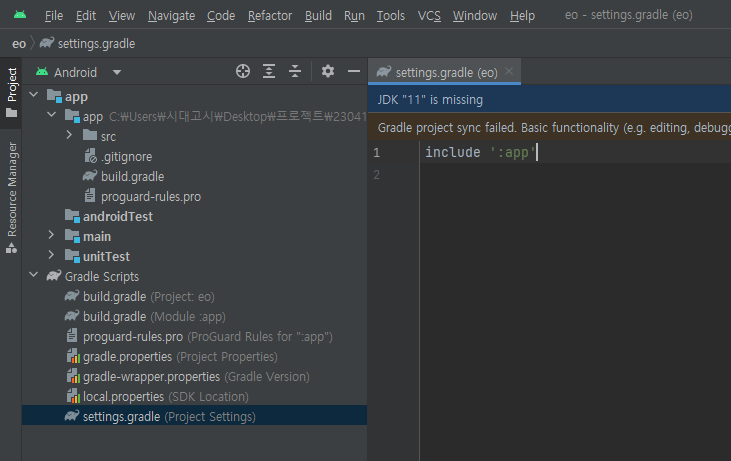Viewport: 731px width, 461px height.
Task: Click the Android robot icon in view selector
Action: coord(42,72)
